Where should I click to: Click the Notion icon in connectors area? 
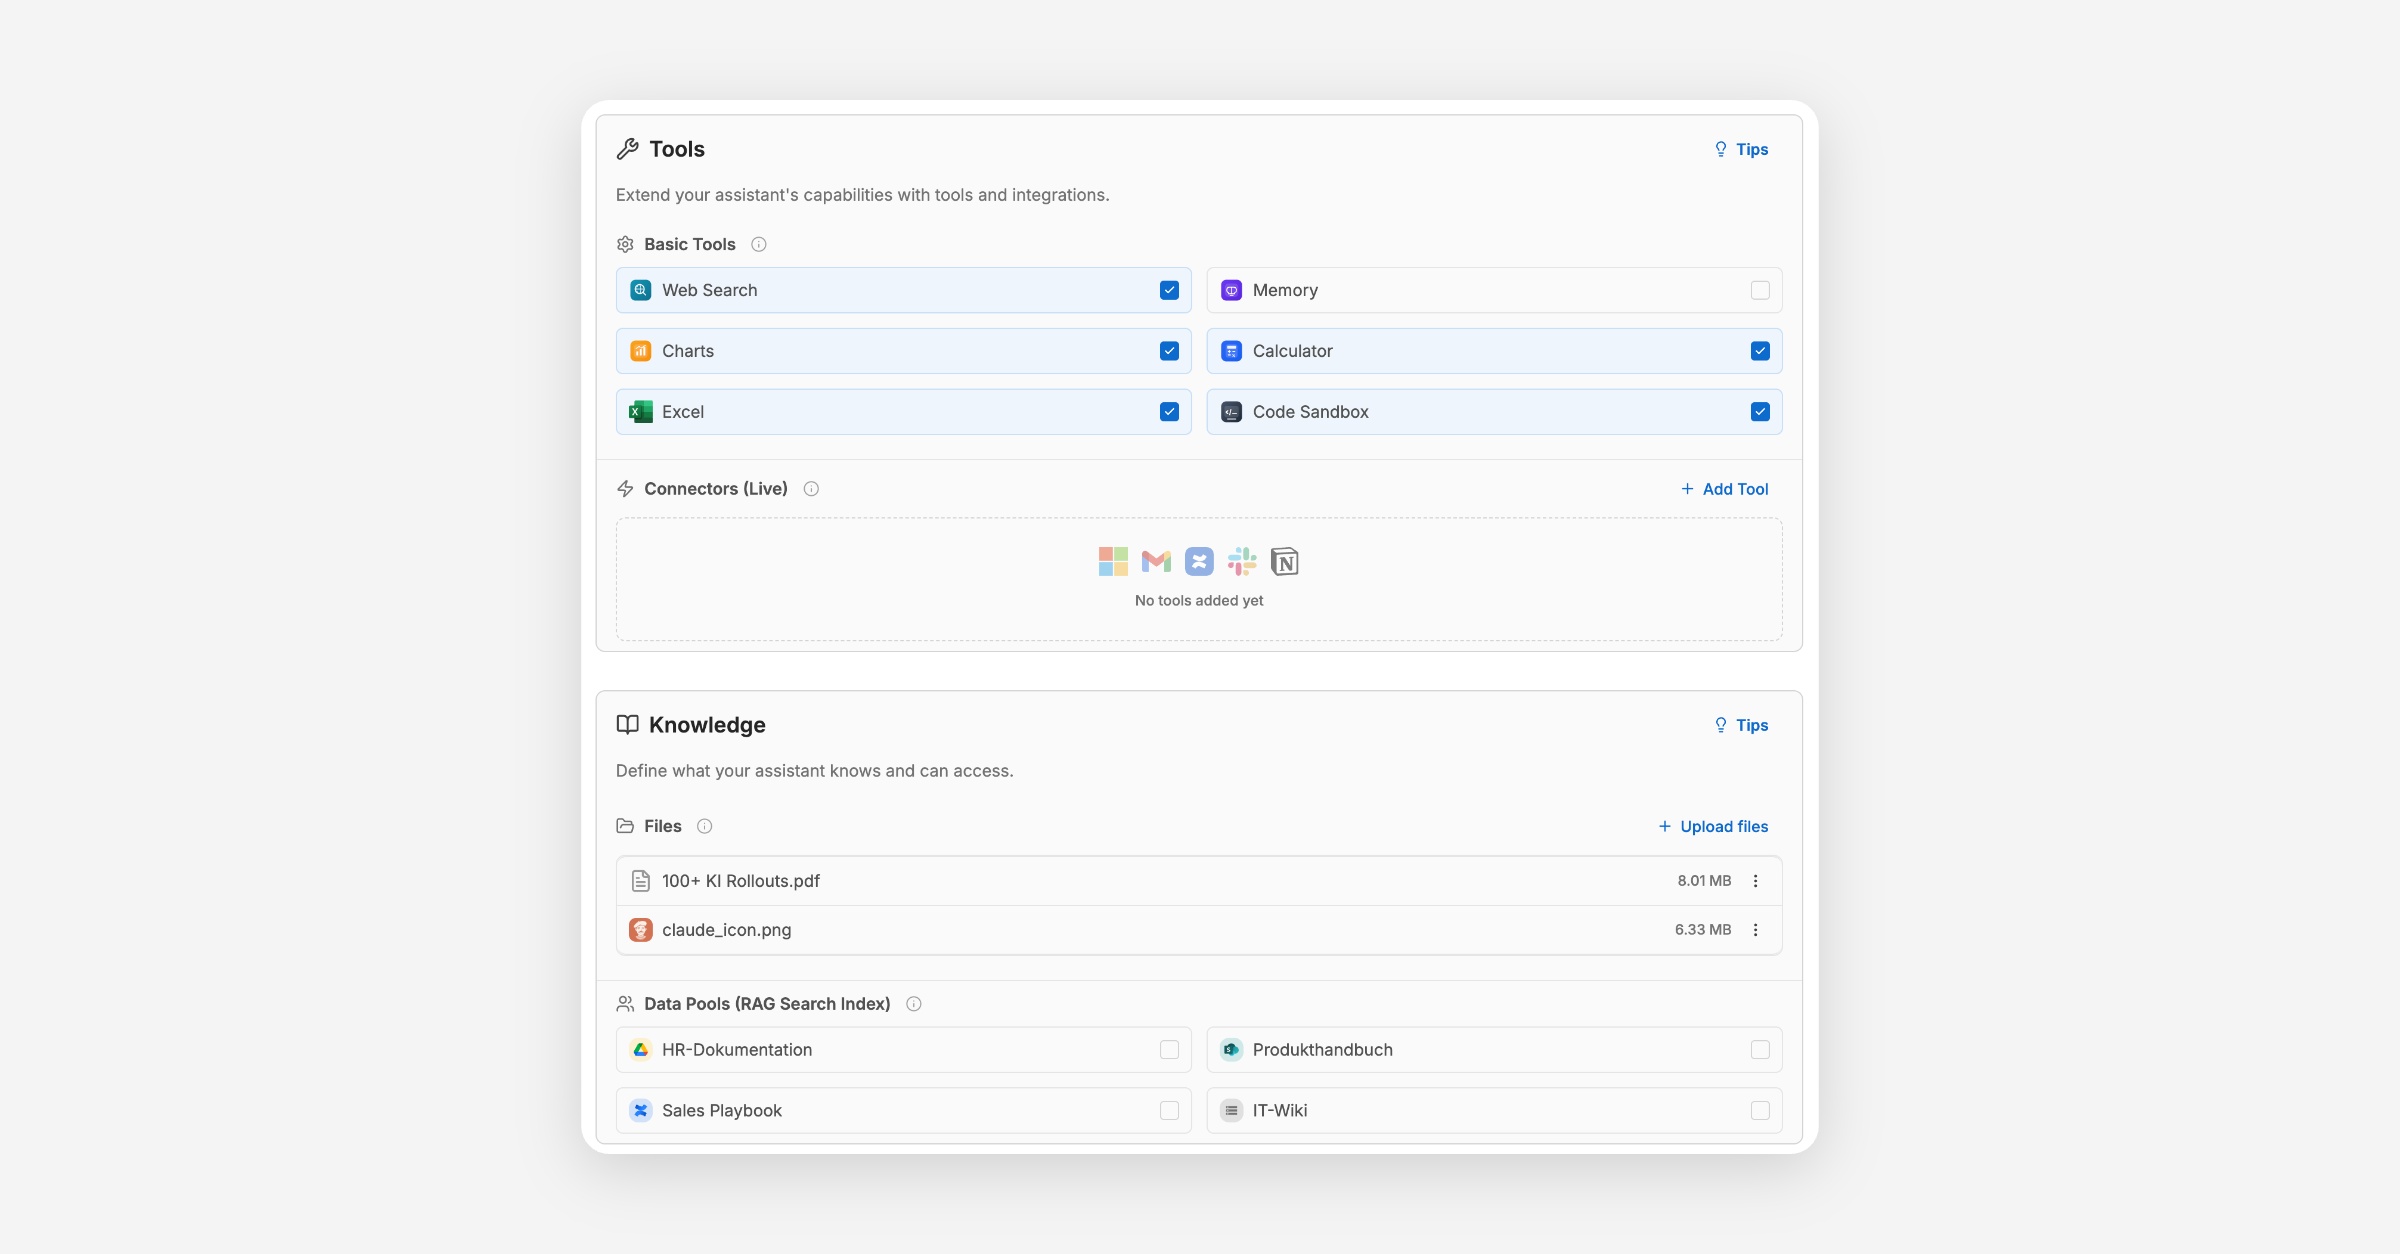click(x=1284, y=562)
